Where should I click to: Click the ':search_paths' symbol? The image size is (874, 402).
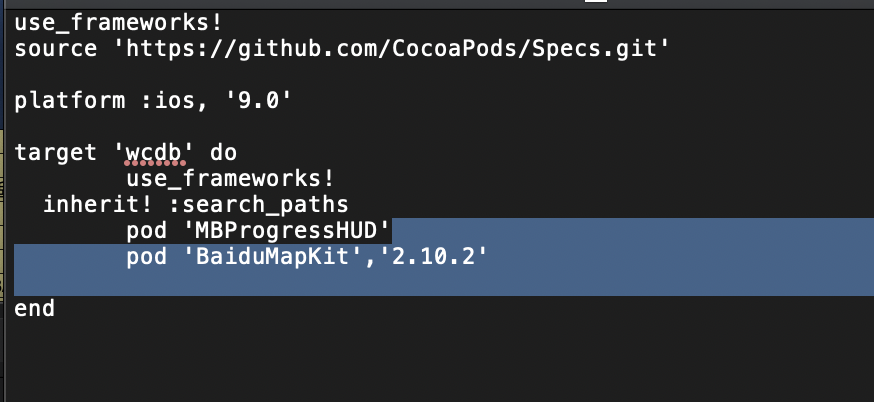(259, 205)
